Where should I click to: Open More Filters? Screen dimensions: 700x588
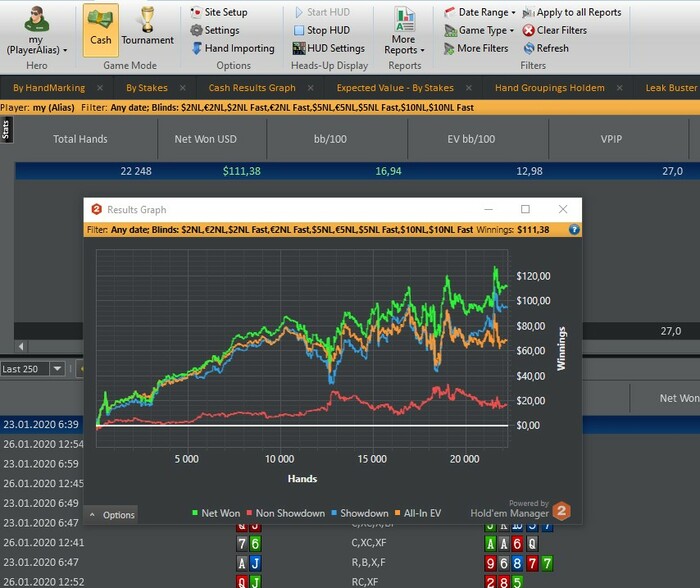pyautogui.click(x=476, y=48)
